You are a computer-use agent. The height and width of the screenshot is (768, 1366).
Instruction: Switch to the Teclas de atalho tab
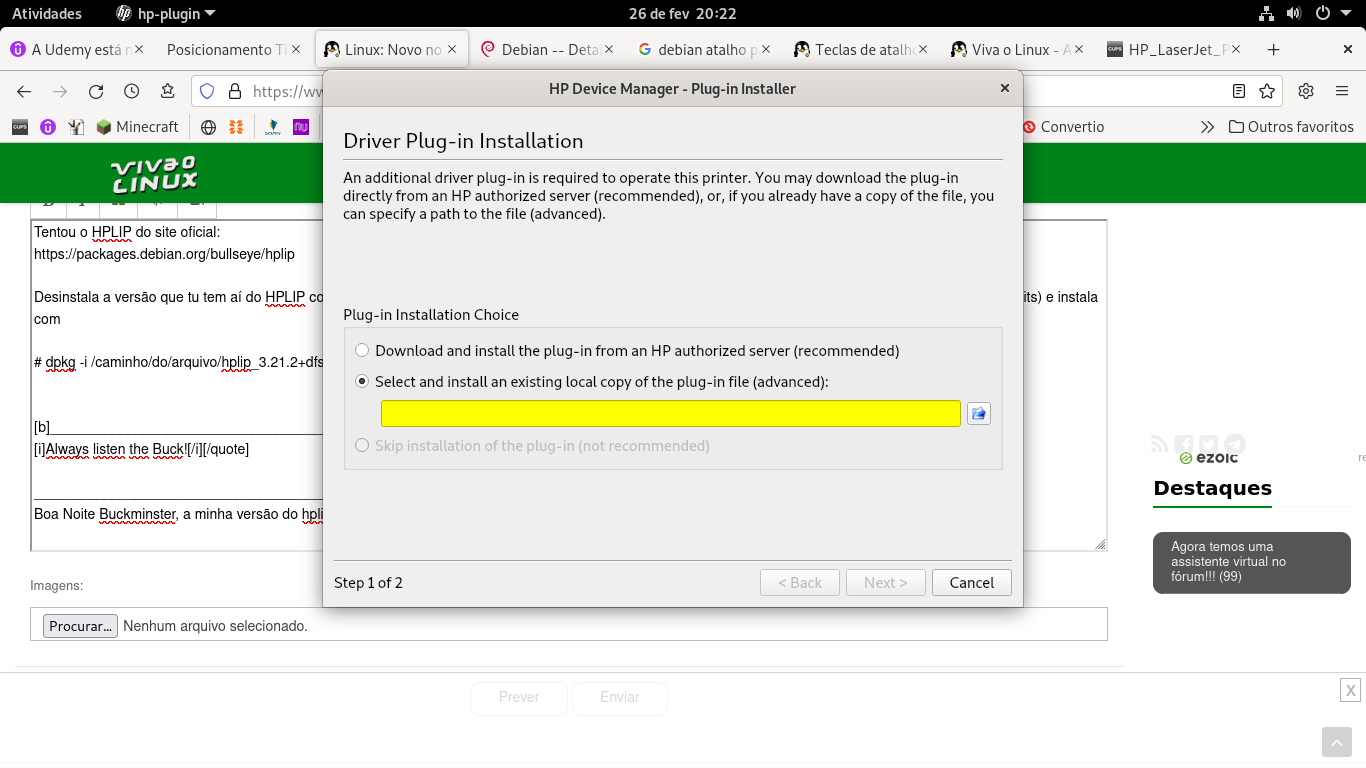pos(863,49)
